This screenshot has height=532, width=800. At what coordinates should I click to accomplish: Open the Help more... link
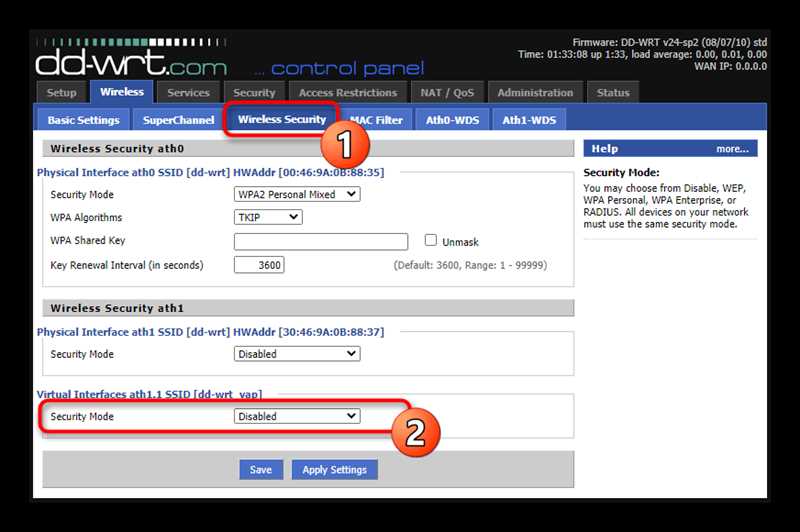[732, 149]
